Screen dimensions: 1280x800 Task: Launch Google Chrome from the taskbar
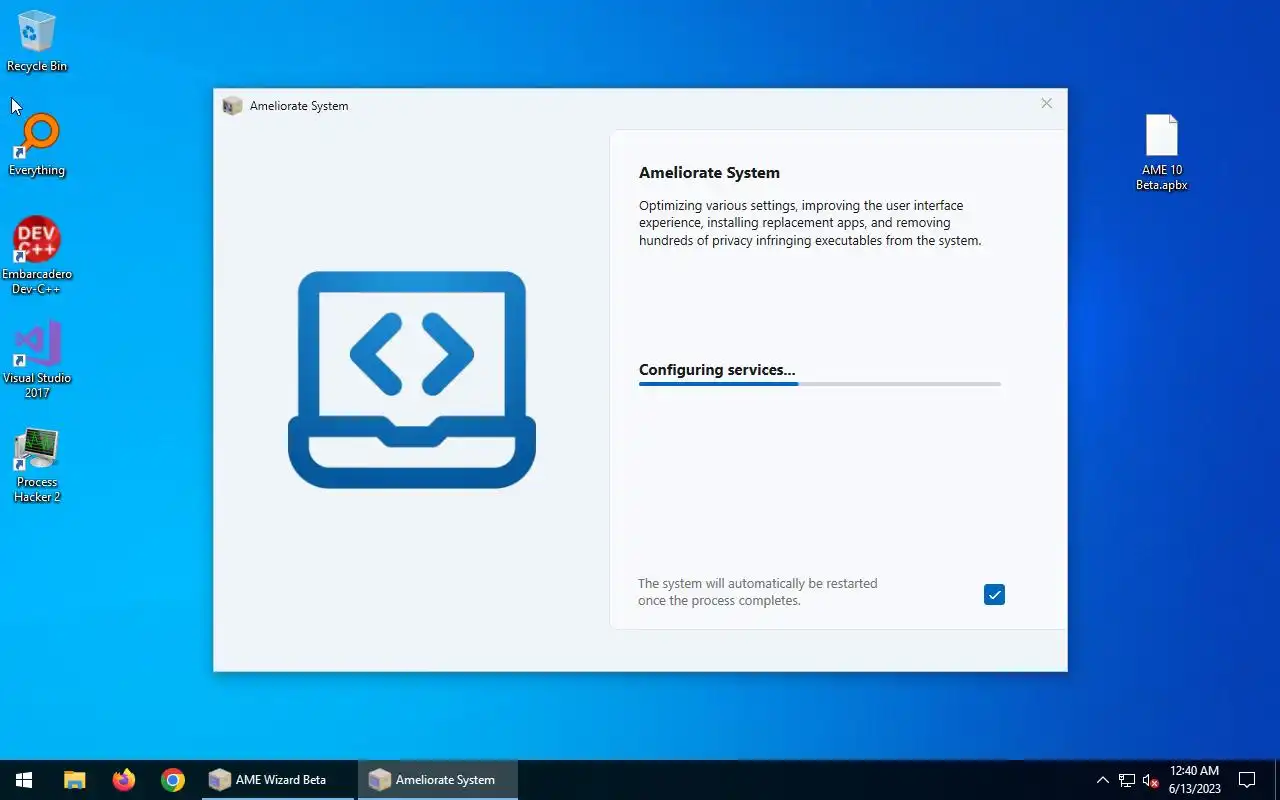coord(173,780)
